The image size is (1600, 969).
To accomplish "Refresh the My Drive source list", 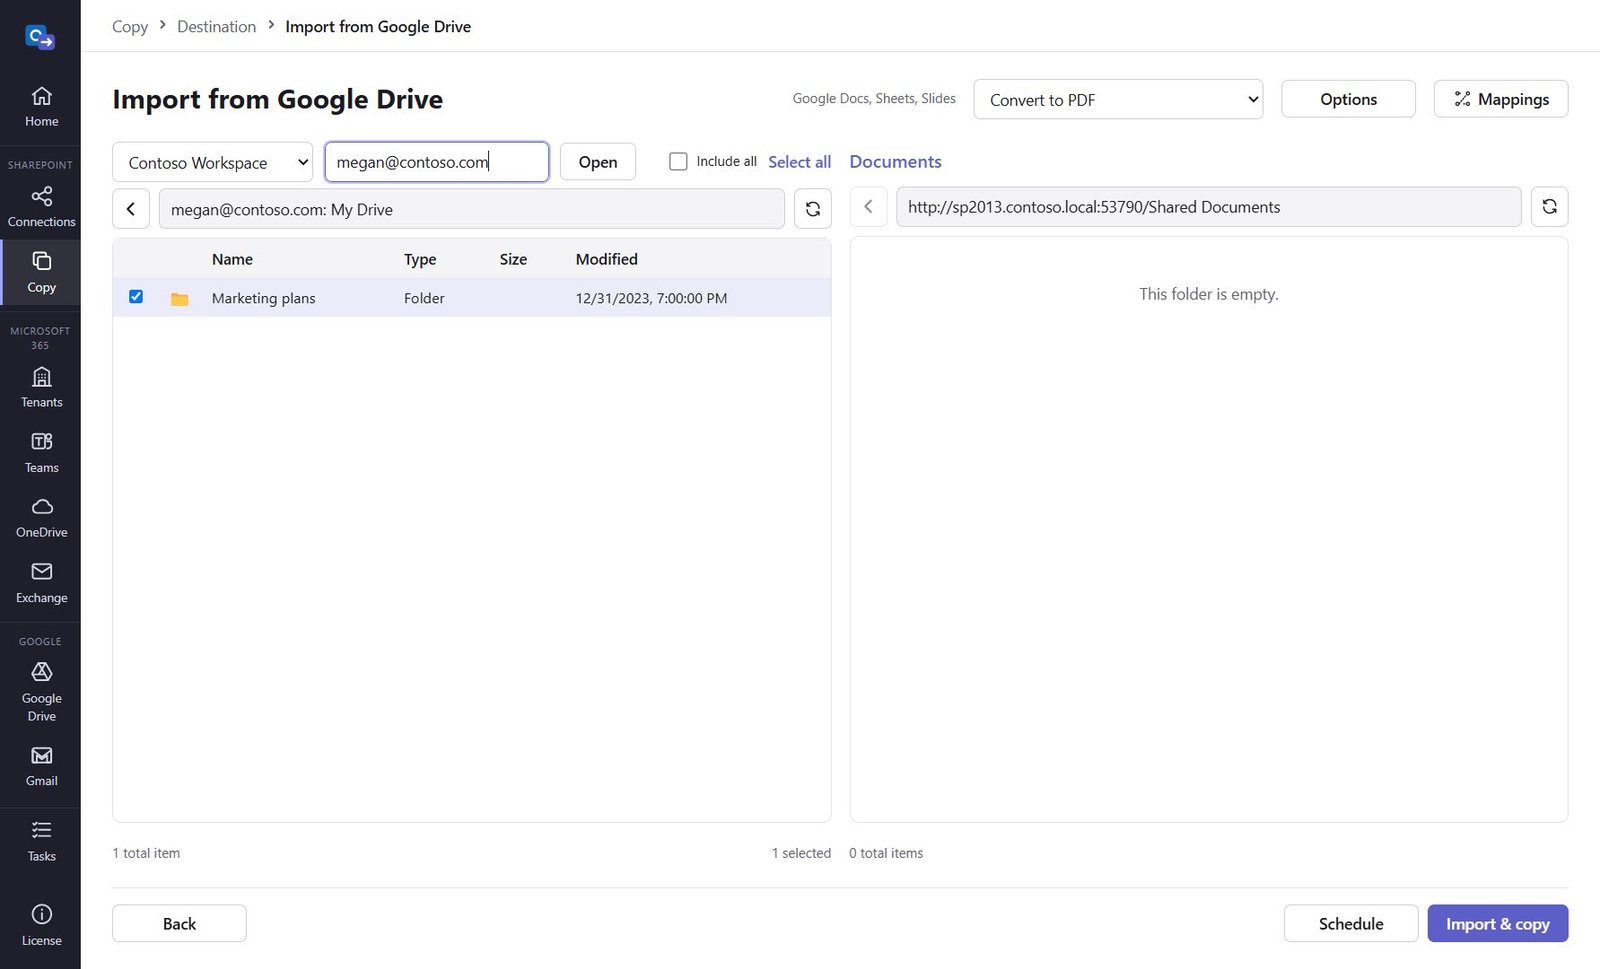I will click(x=813, y=209).
